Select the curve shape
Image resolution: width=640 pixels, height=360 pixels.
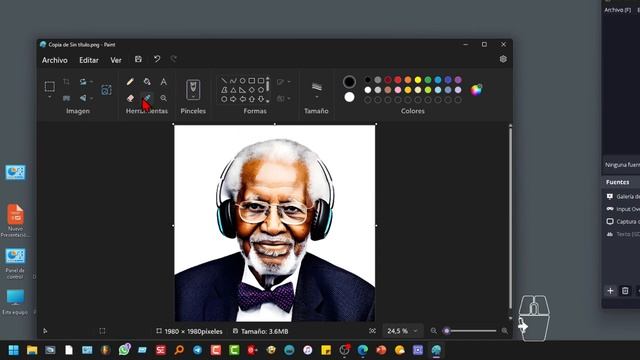pyautogui.click(x=233, y=80)
